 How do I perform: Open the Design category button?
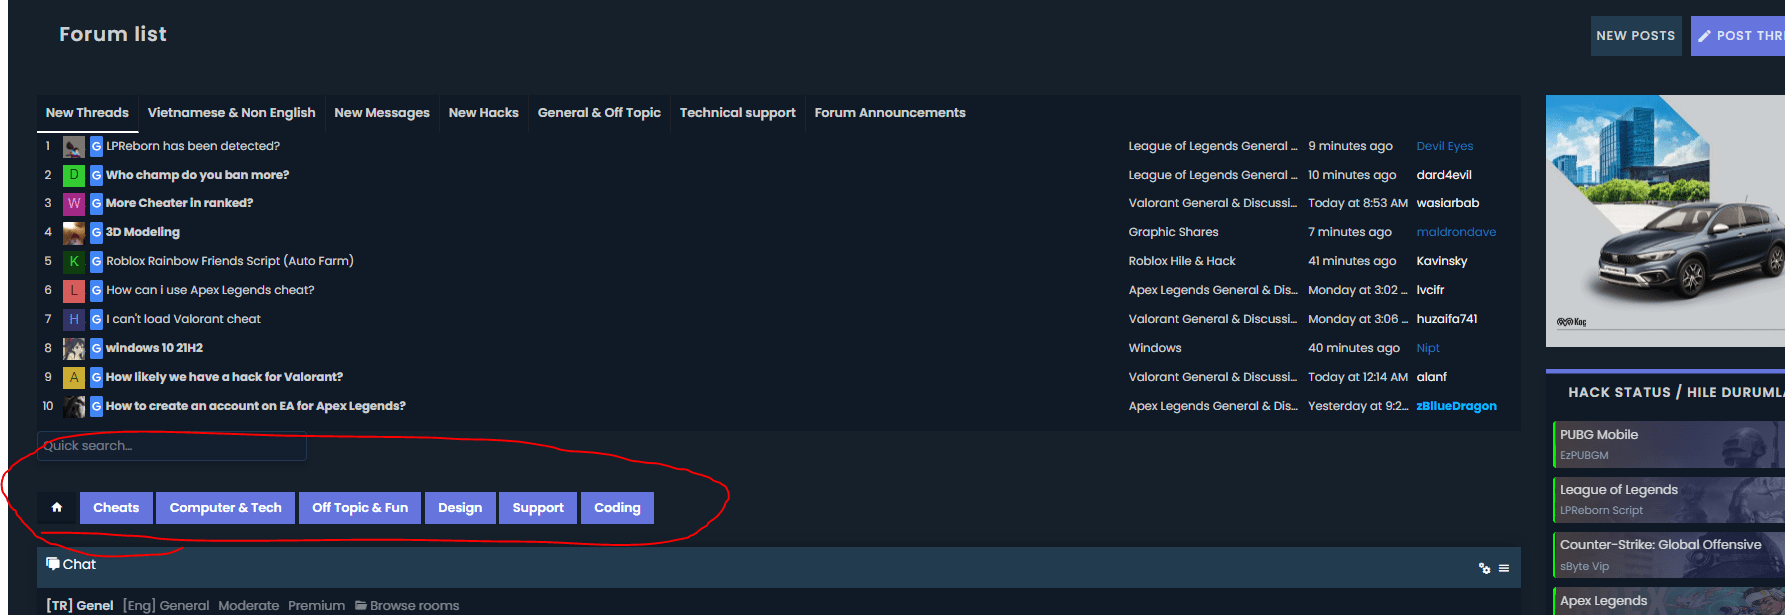coord(460,508)
